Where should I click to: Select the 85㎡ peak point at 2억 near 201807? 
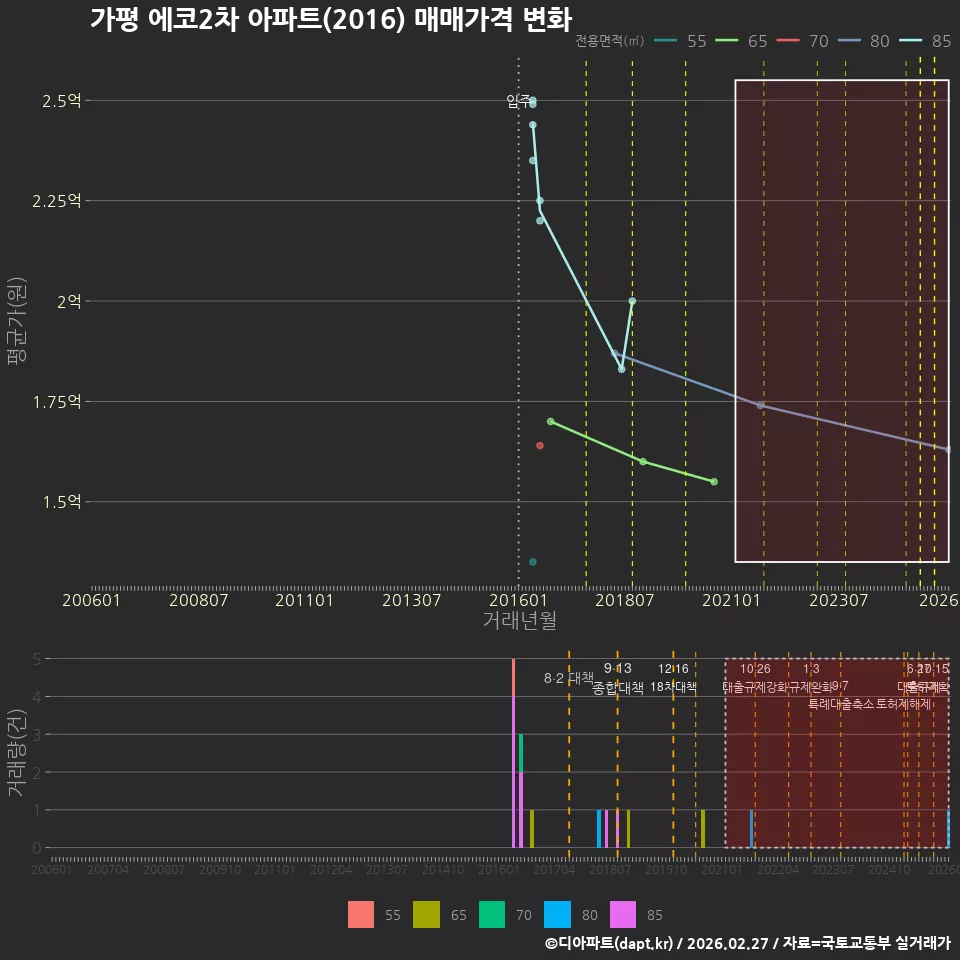coord(632,301)
